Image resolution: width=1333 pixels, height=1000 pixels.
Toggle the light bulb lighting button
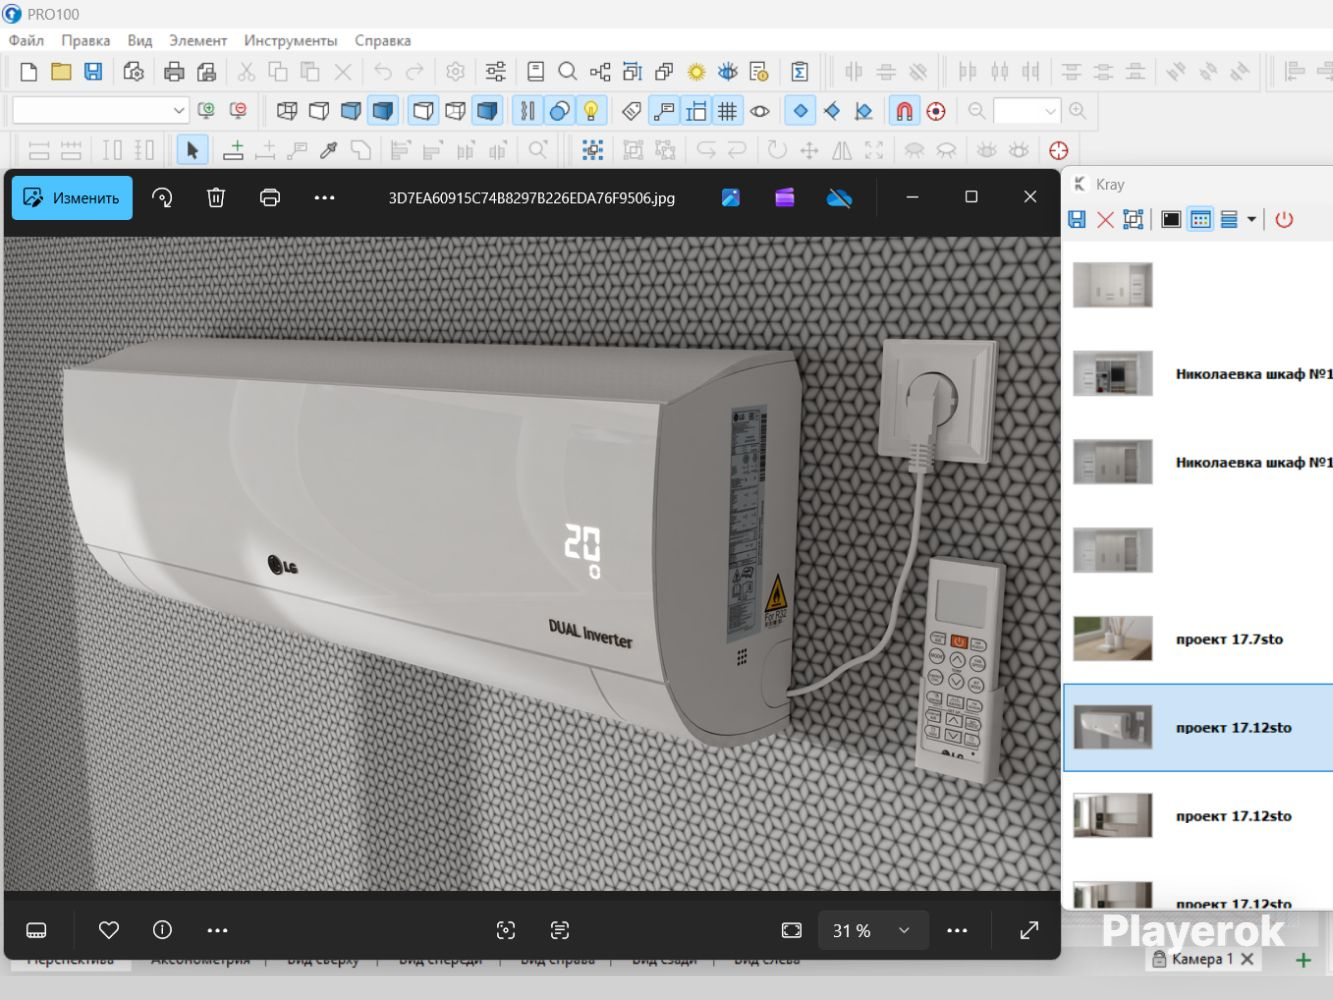[x=591, y=111]
